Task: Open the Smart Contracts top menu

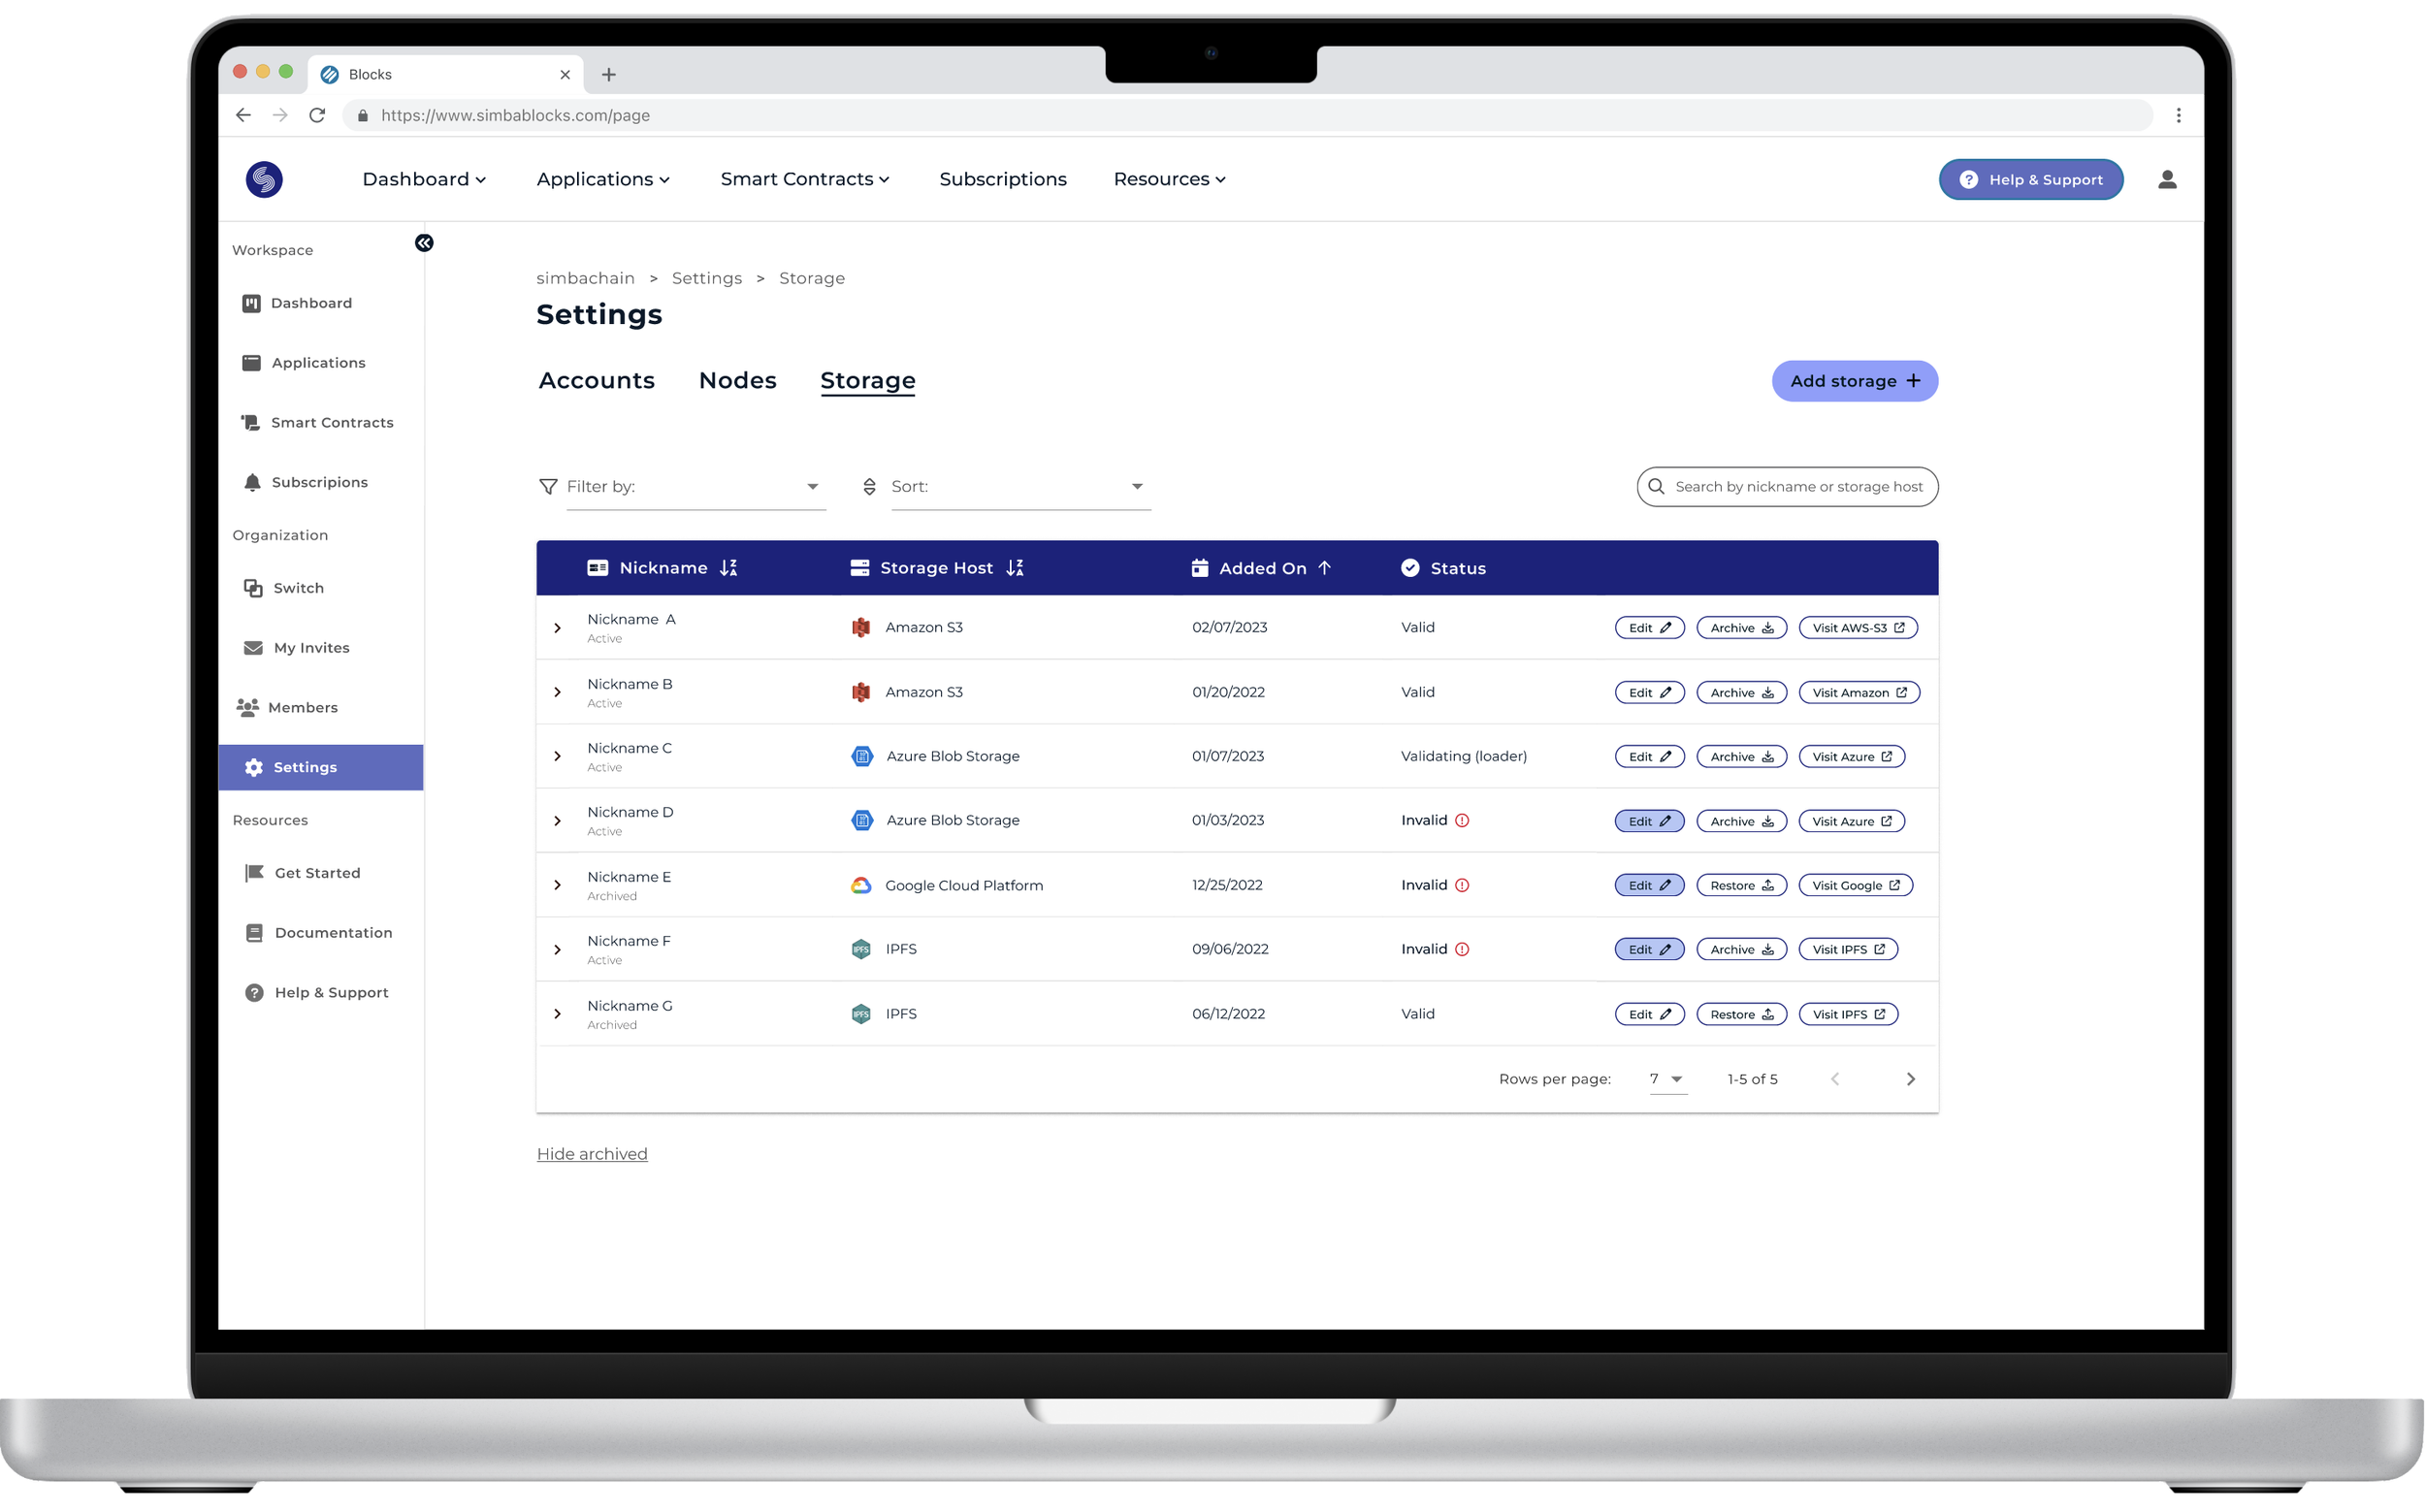Action: [x=805, y=180]
